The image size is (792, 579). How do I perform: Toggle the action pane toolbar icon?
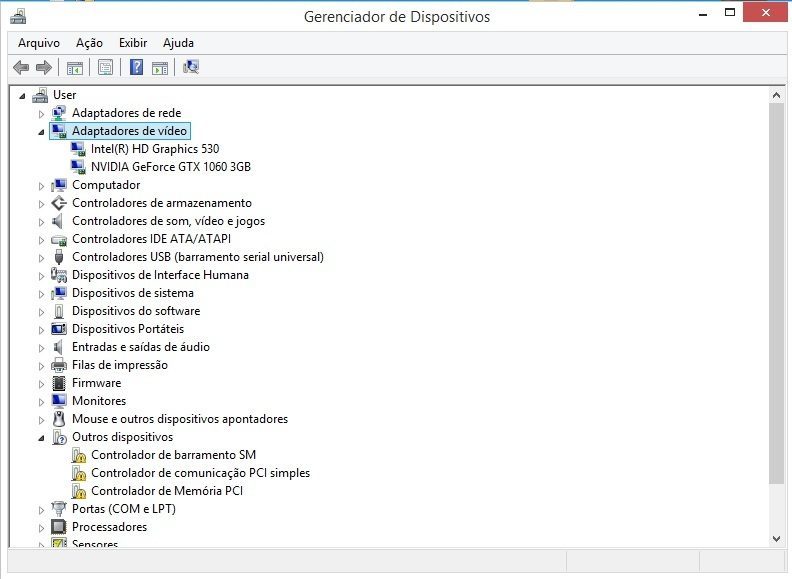[160, 67]
